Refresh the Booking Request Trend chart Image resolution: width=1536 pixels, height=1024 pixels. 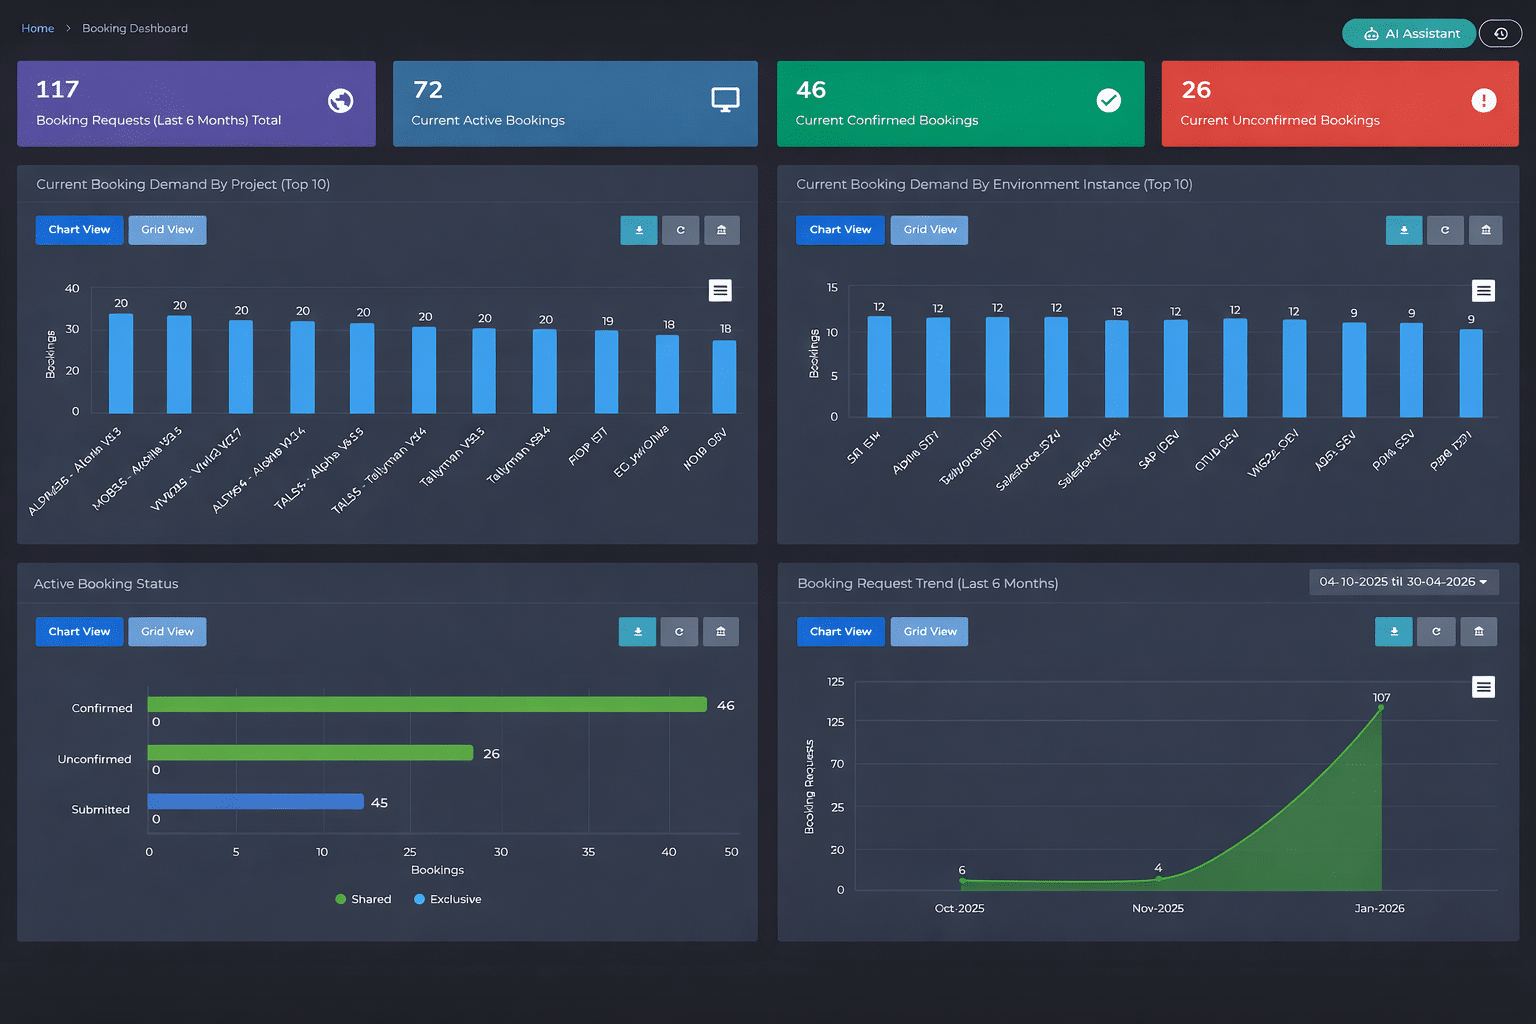[1436, 632]
